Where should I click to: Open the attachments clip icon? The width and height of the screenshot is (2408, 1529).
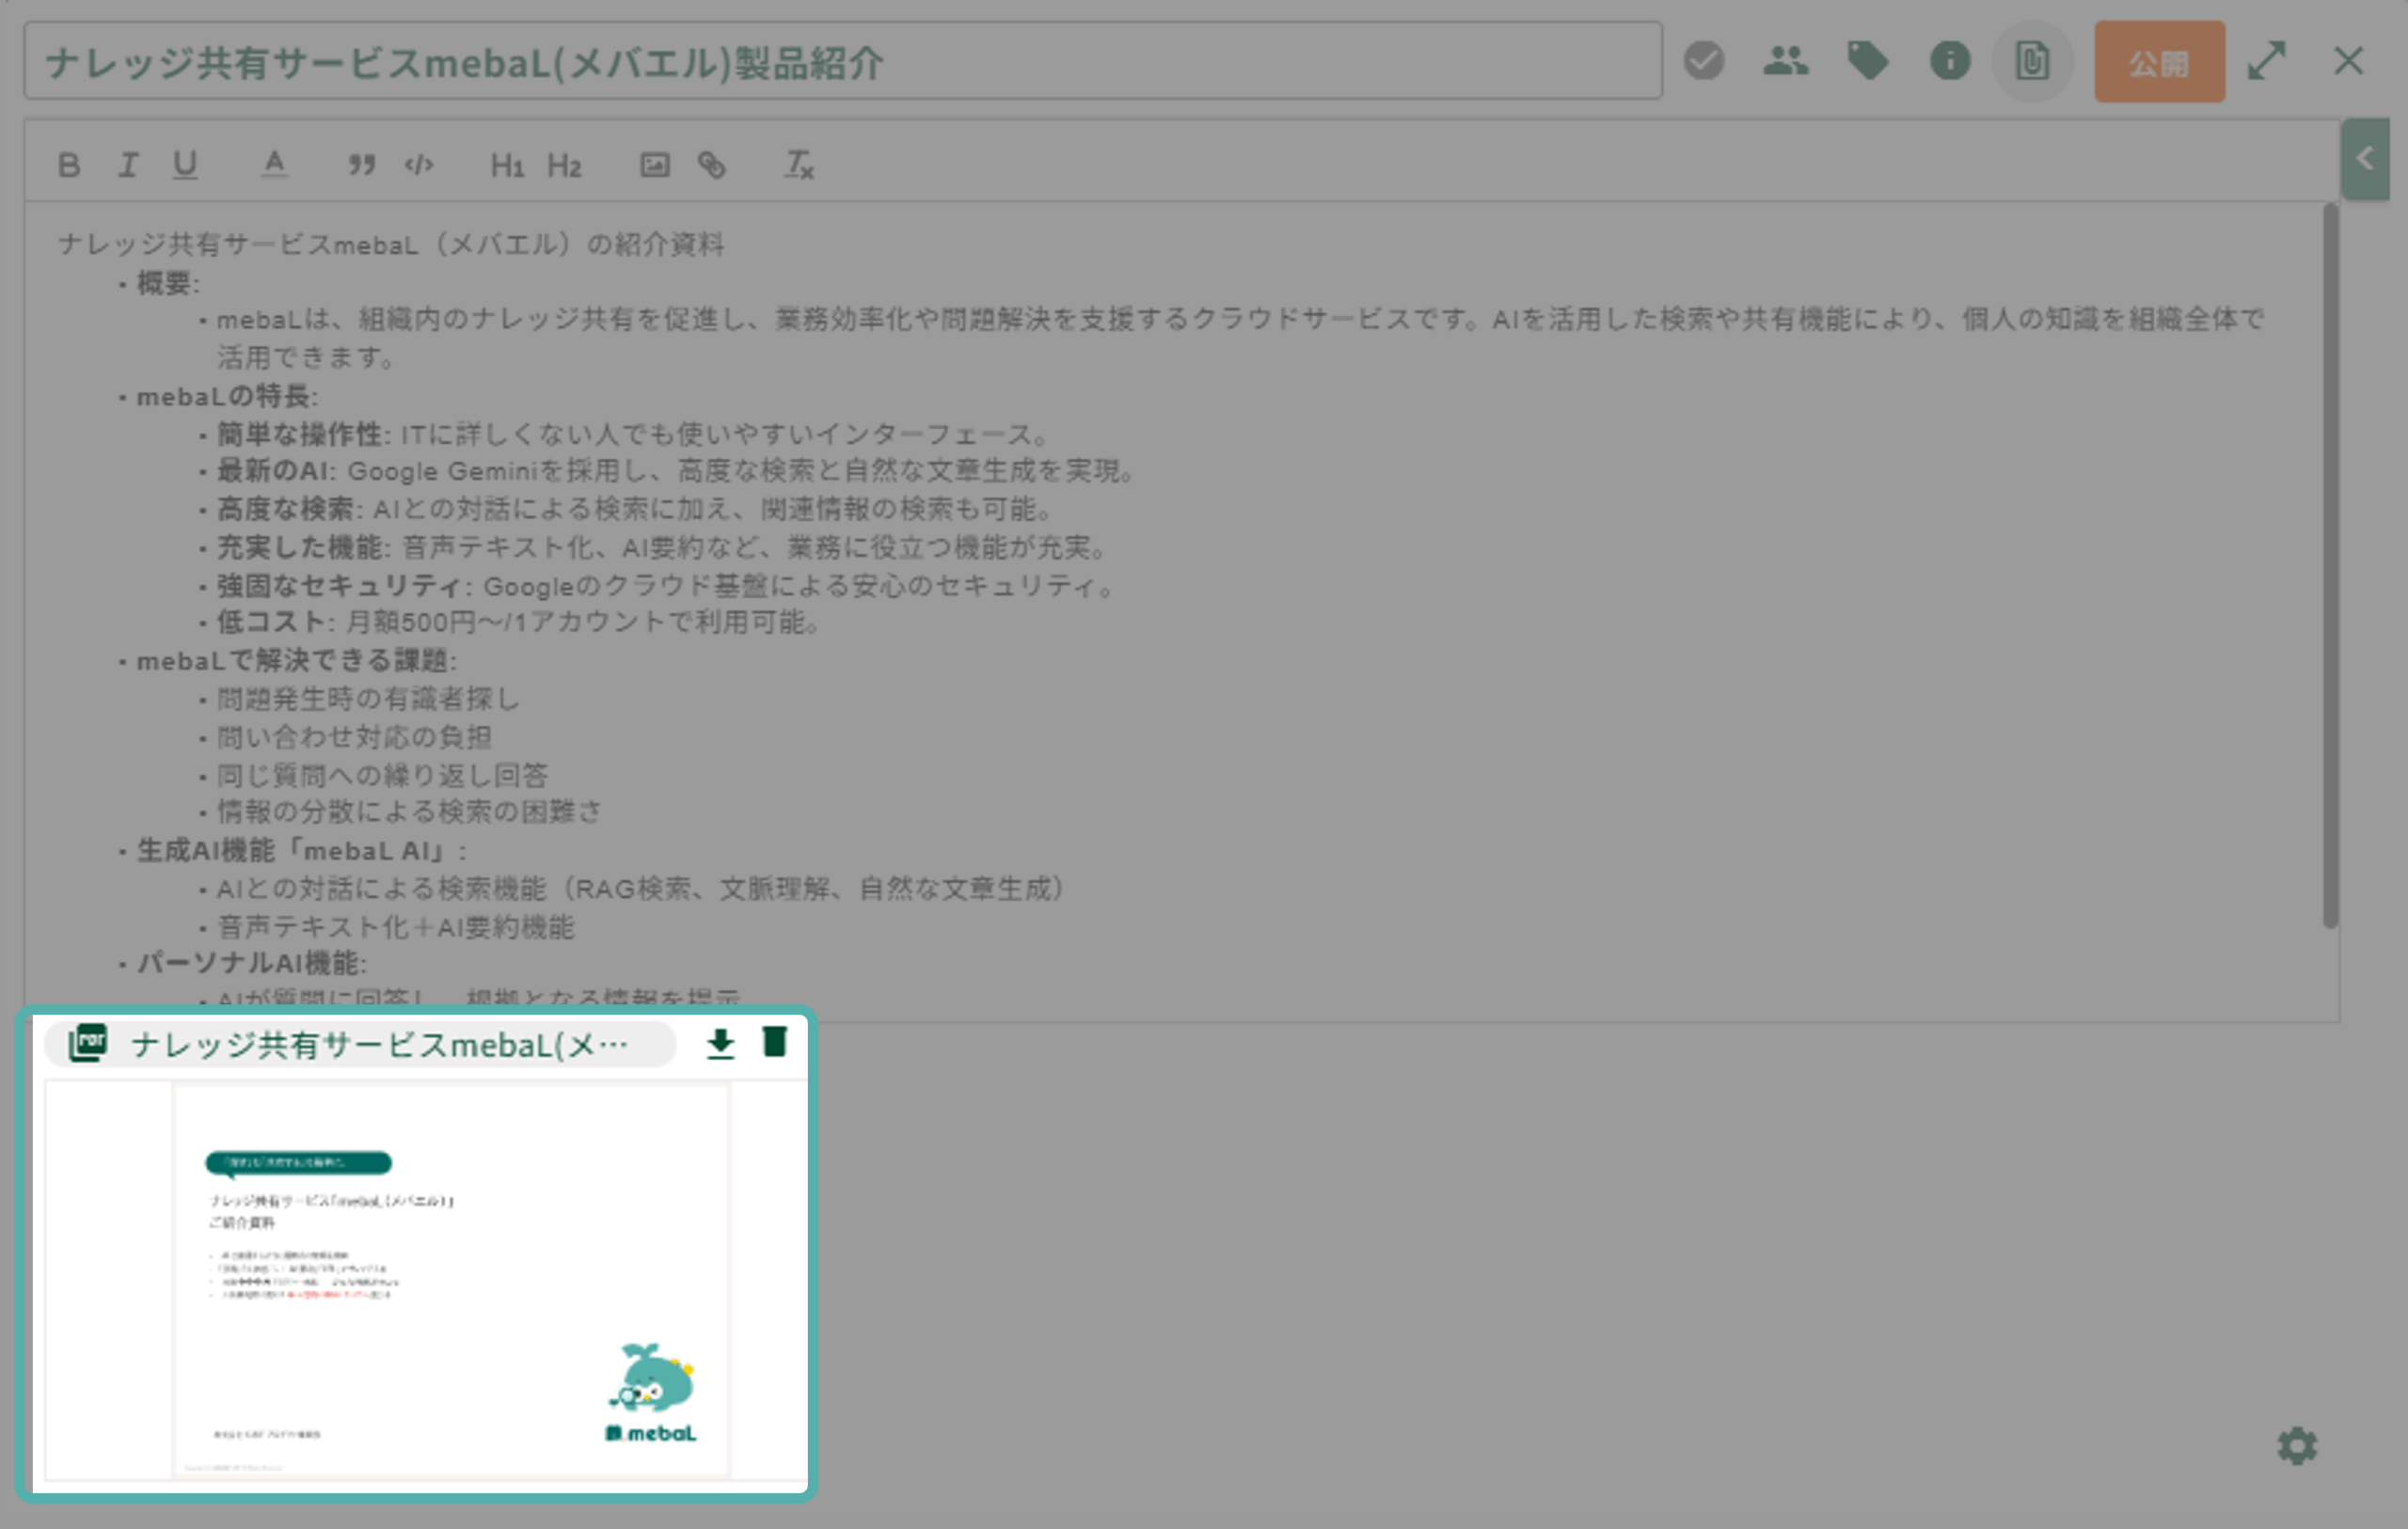pos(2032,61)
